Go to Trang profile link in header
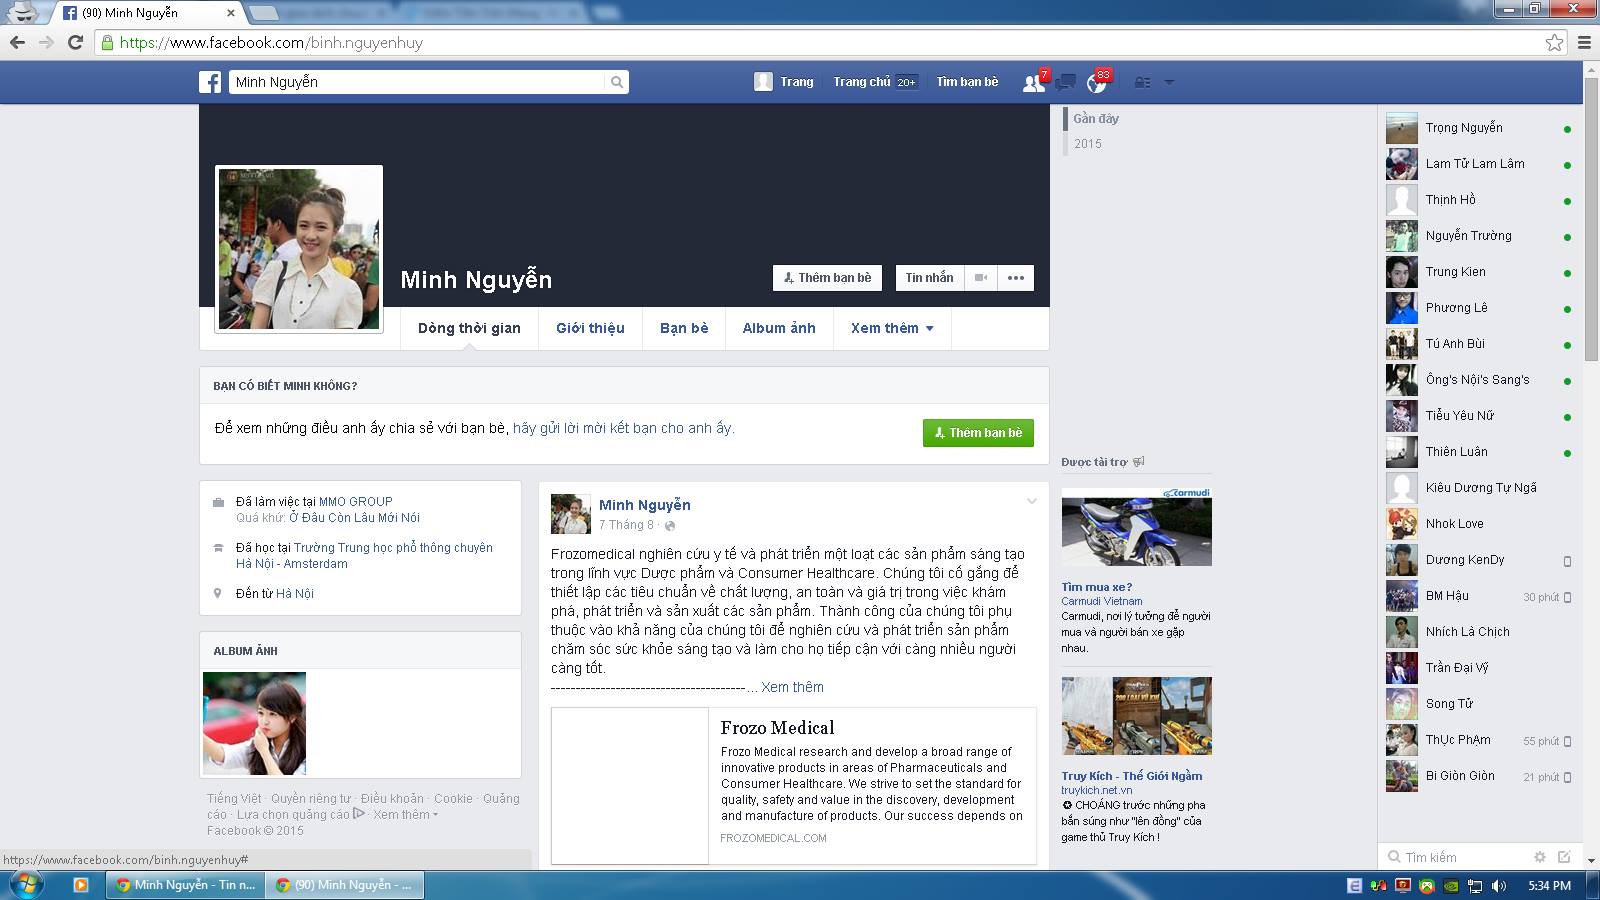Viewport: 1600px width, 900px height. (784, 82)
